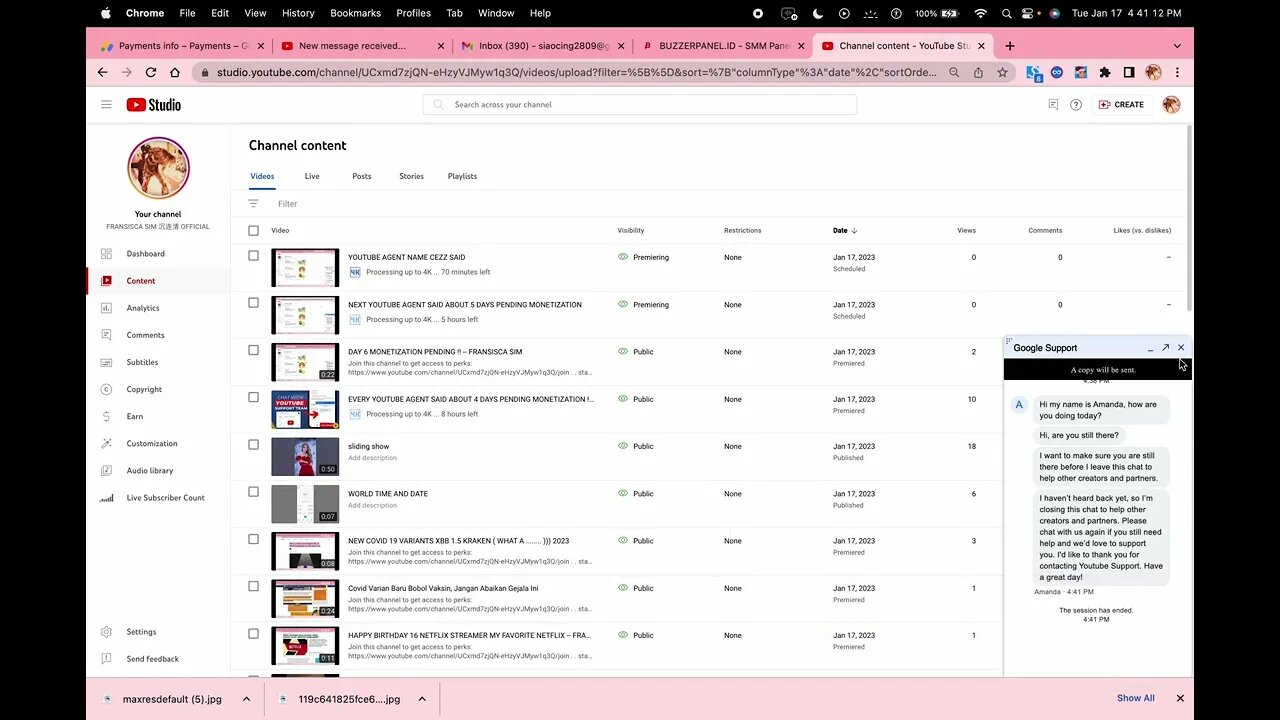Expand 119c641825fce6 jpg download options chevron
Viewport: 1280px width, 720px height.
[422, 699]
